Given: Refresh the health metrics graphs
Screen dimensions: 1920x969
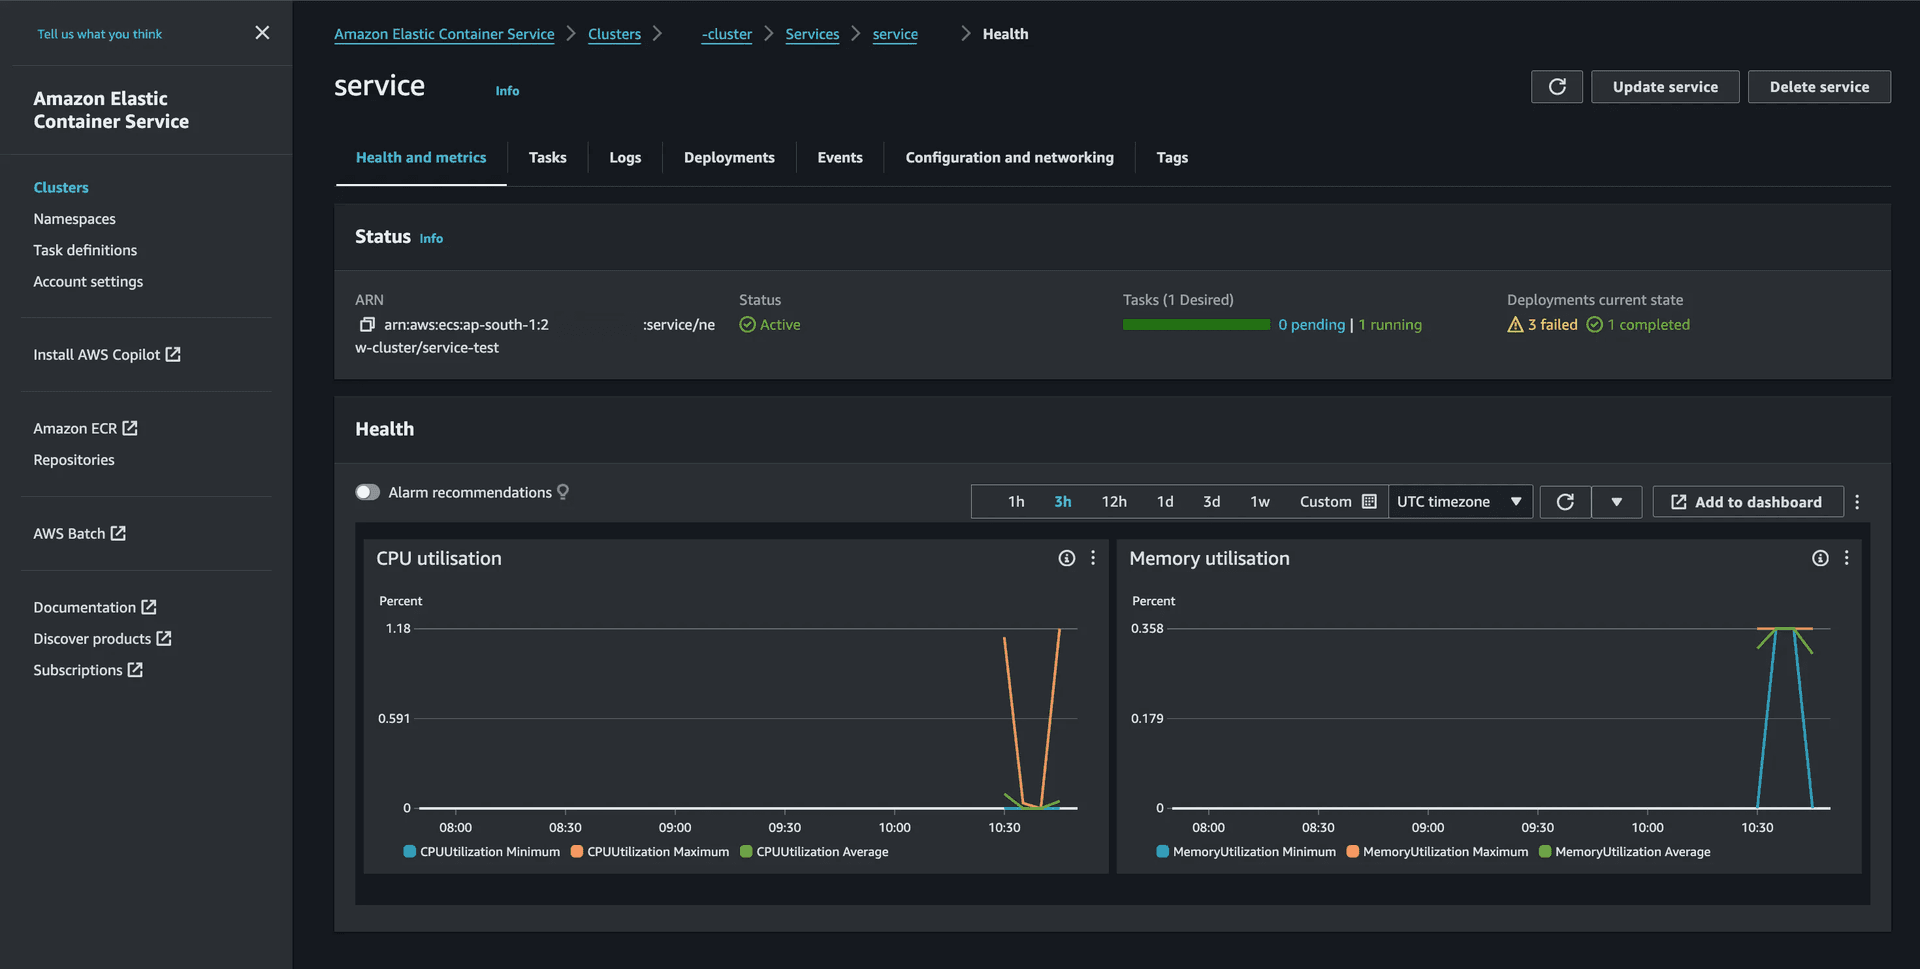Looking at the screenshot, I should [1565, 502].
